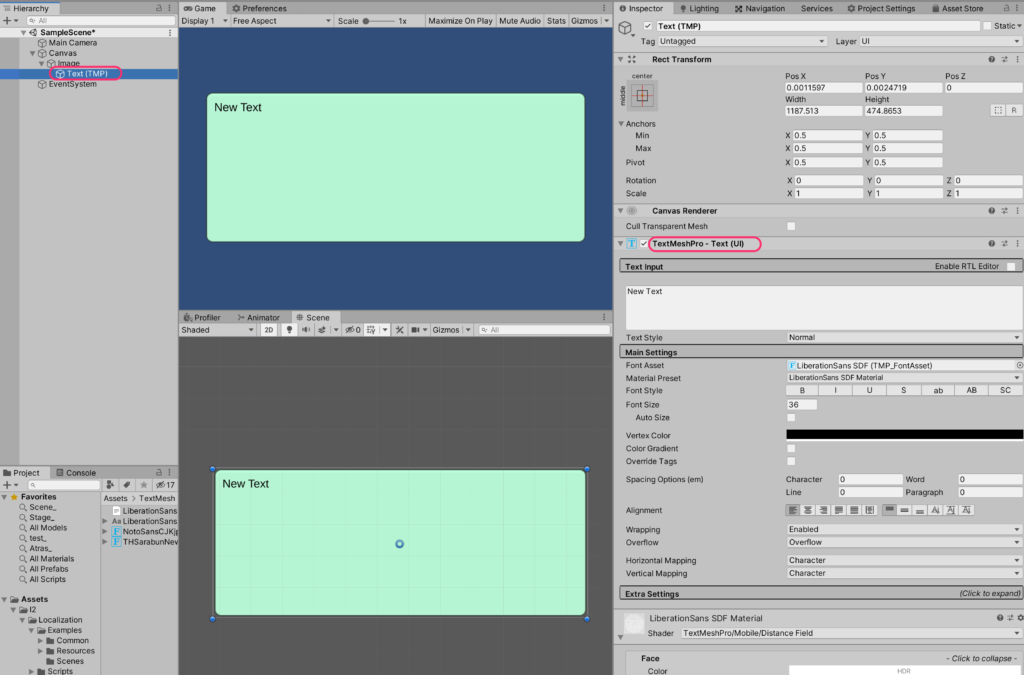Click the add plus icon in Hierarchy
The height and width of the screenshot is (675, 1024).
pyautogui.click(x=7, y=20)
